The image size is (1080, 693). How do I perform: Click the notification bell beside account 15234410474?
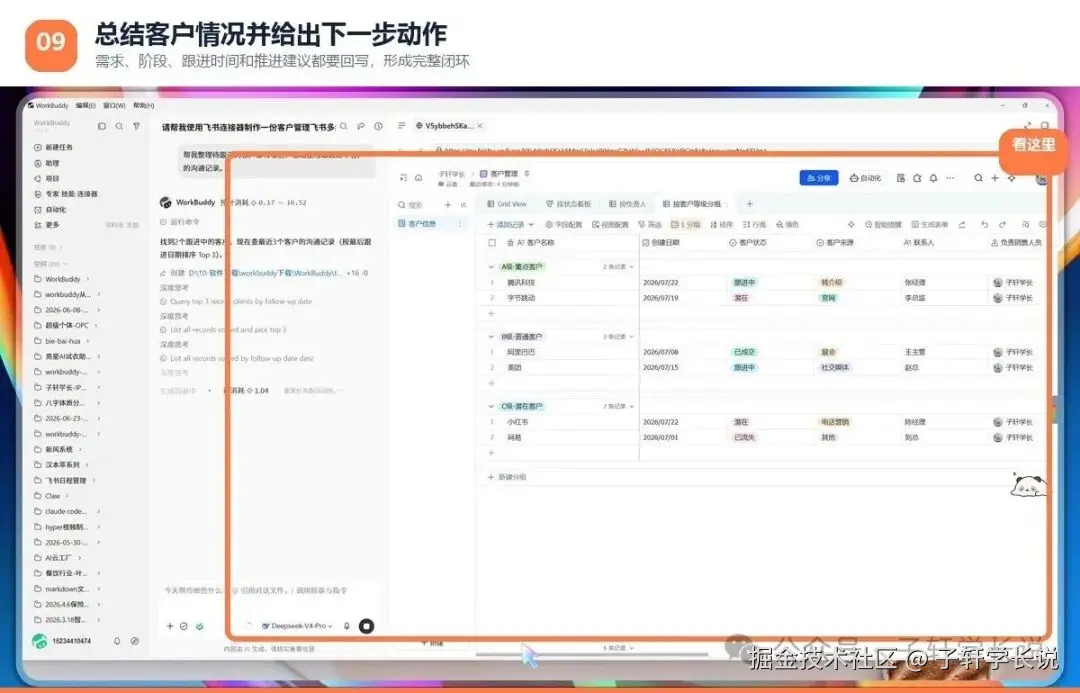pyautogui.click(x=117, y=641)
